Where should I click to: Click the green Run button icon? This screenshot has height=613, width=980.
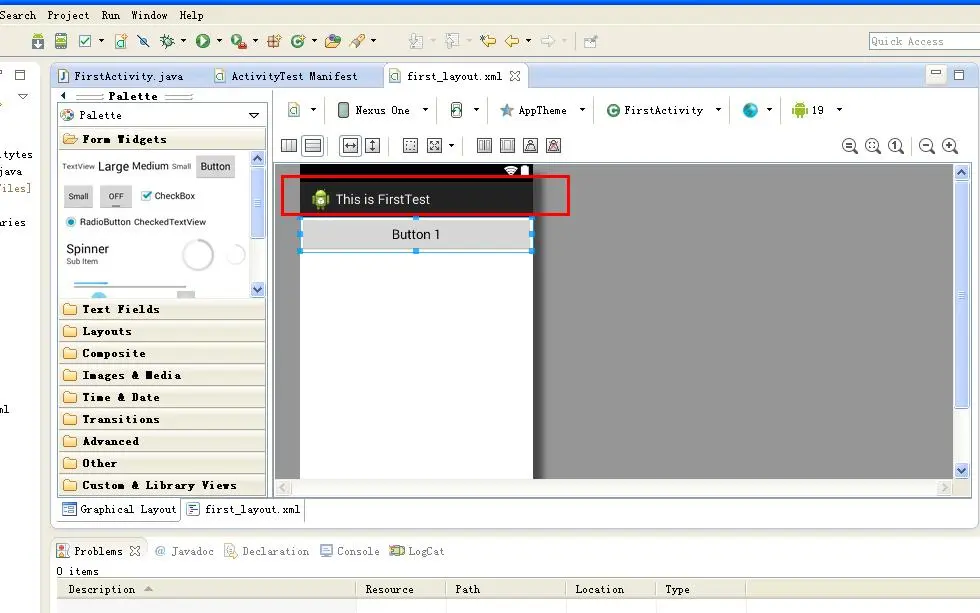(202, 41)
